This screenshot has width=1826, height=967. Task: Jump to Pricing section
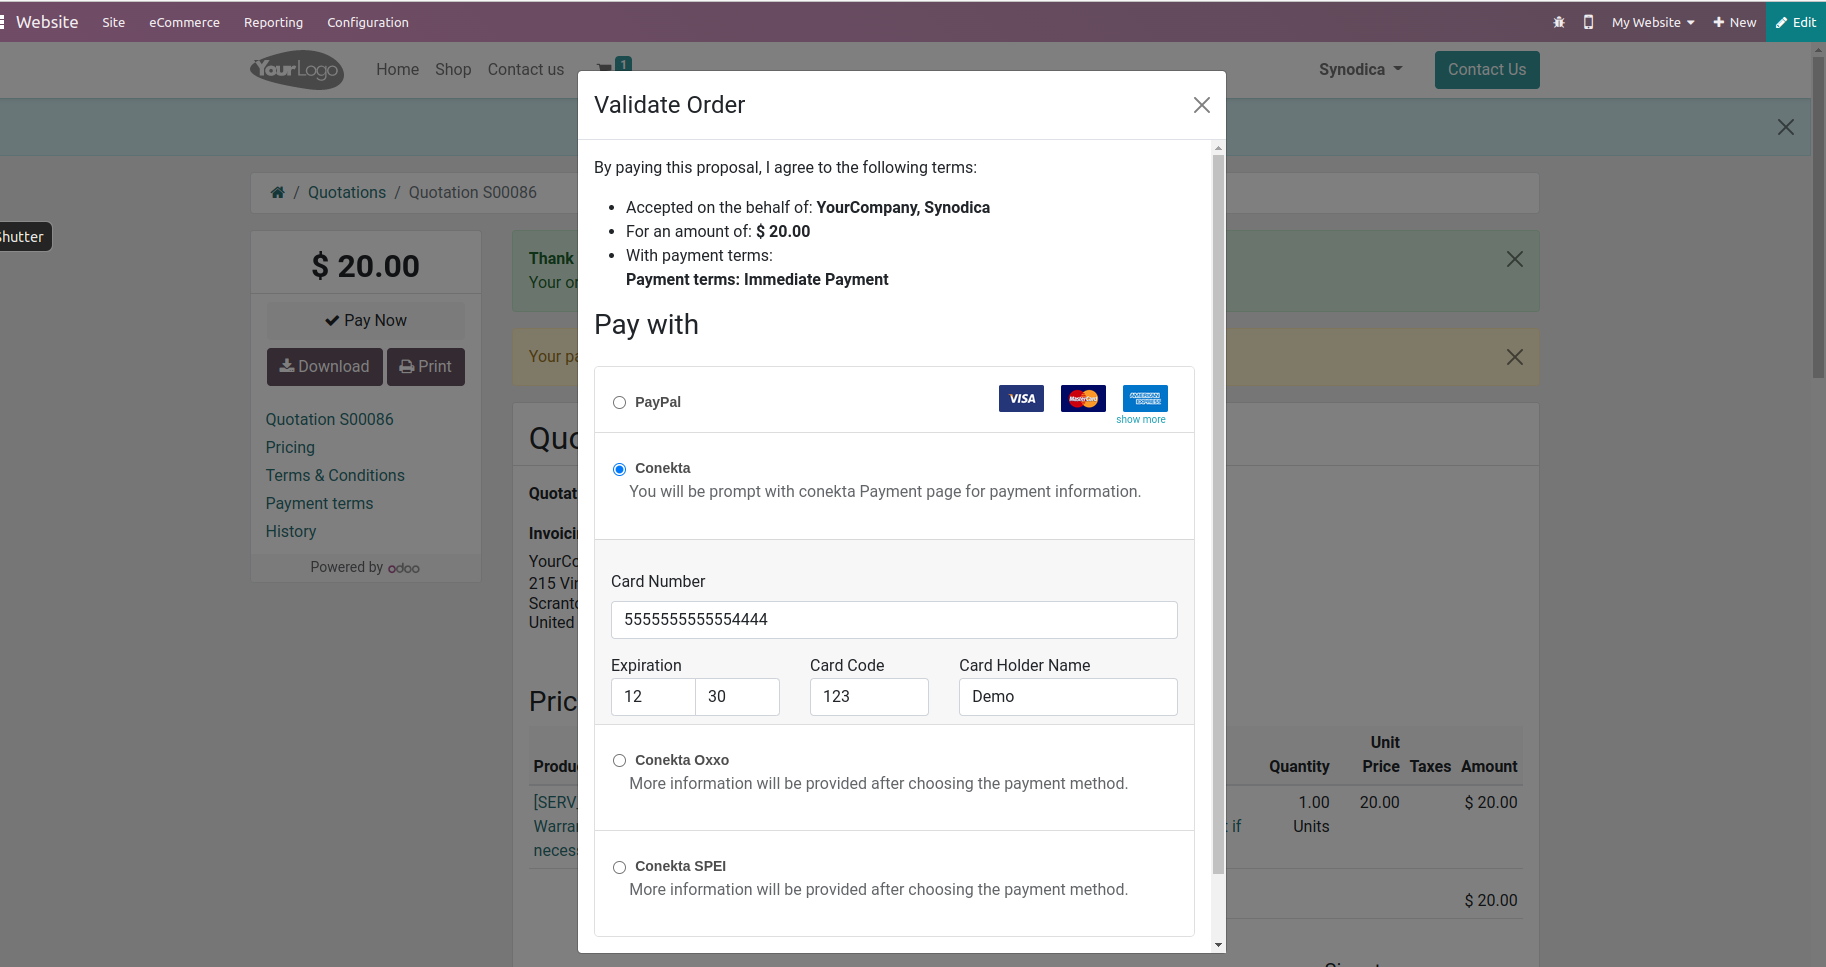point(290,447)
